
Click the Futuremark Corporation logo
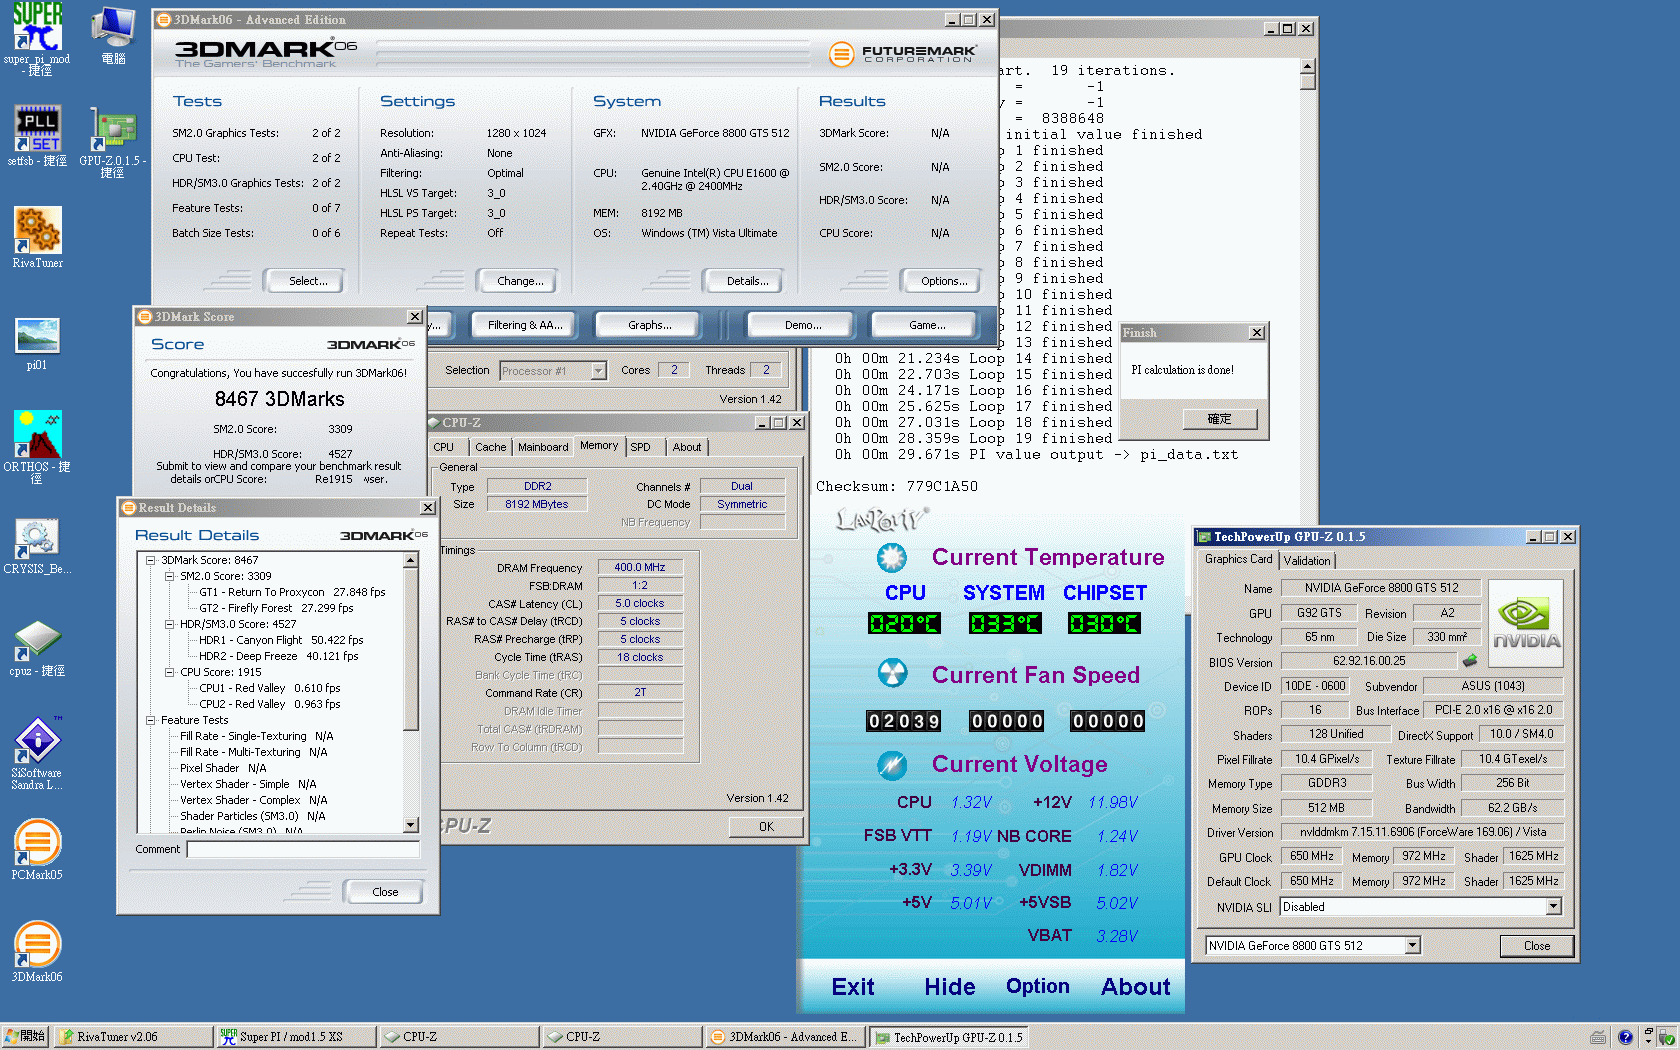(x=903, y=53)
